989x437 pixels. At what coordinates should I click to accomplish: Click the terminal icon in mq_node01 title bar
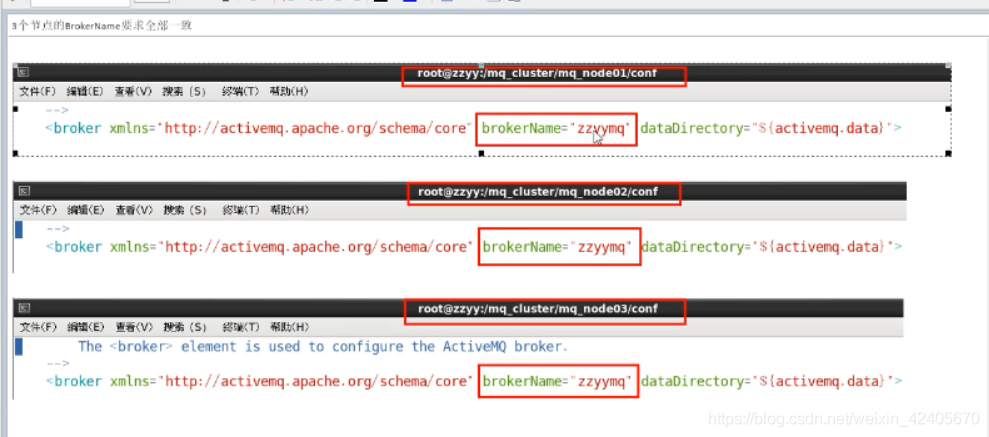21,73
